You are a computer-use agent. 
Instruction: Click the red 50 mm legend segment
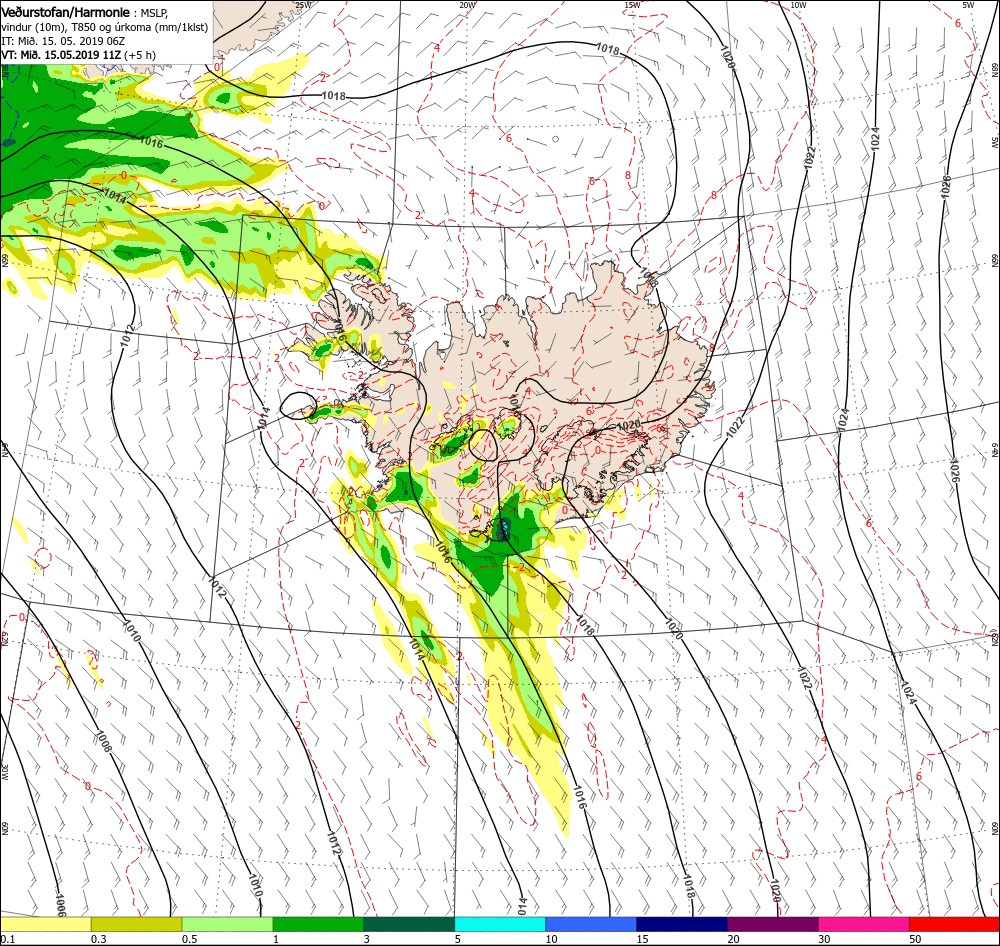click(955, 924)
